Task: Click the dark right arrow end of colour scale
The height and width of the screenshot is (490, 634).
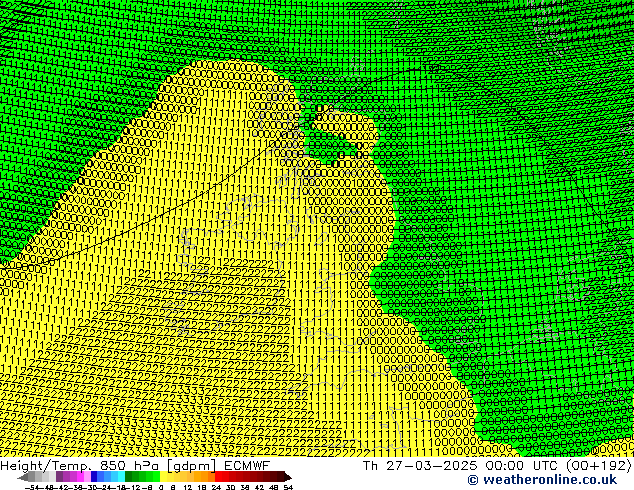Action: 287,477
